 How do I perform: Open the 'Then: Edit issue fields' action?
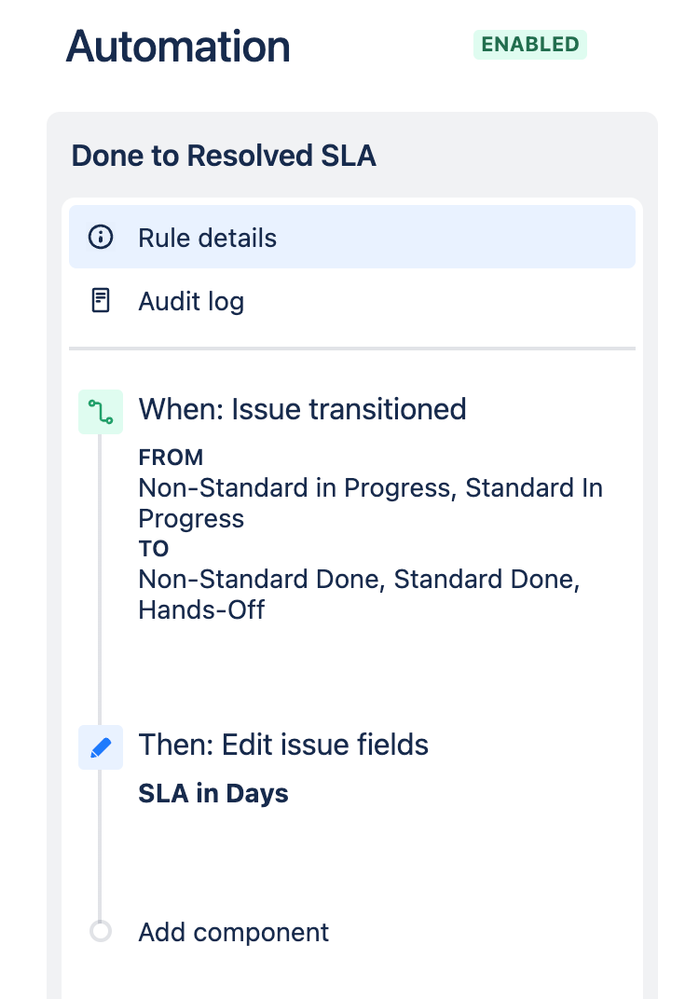(283, 745)
